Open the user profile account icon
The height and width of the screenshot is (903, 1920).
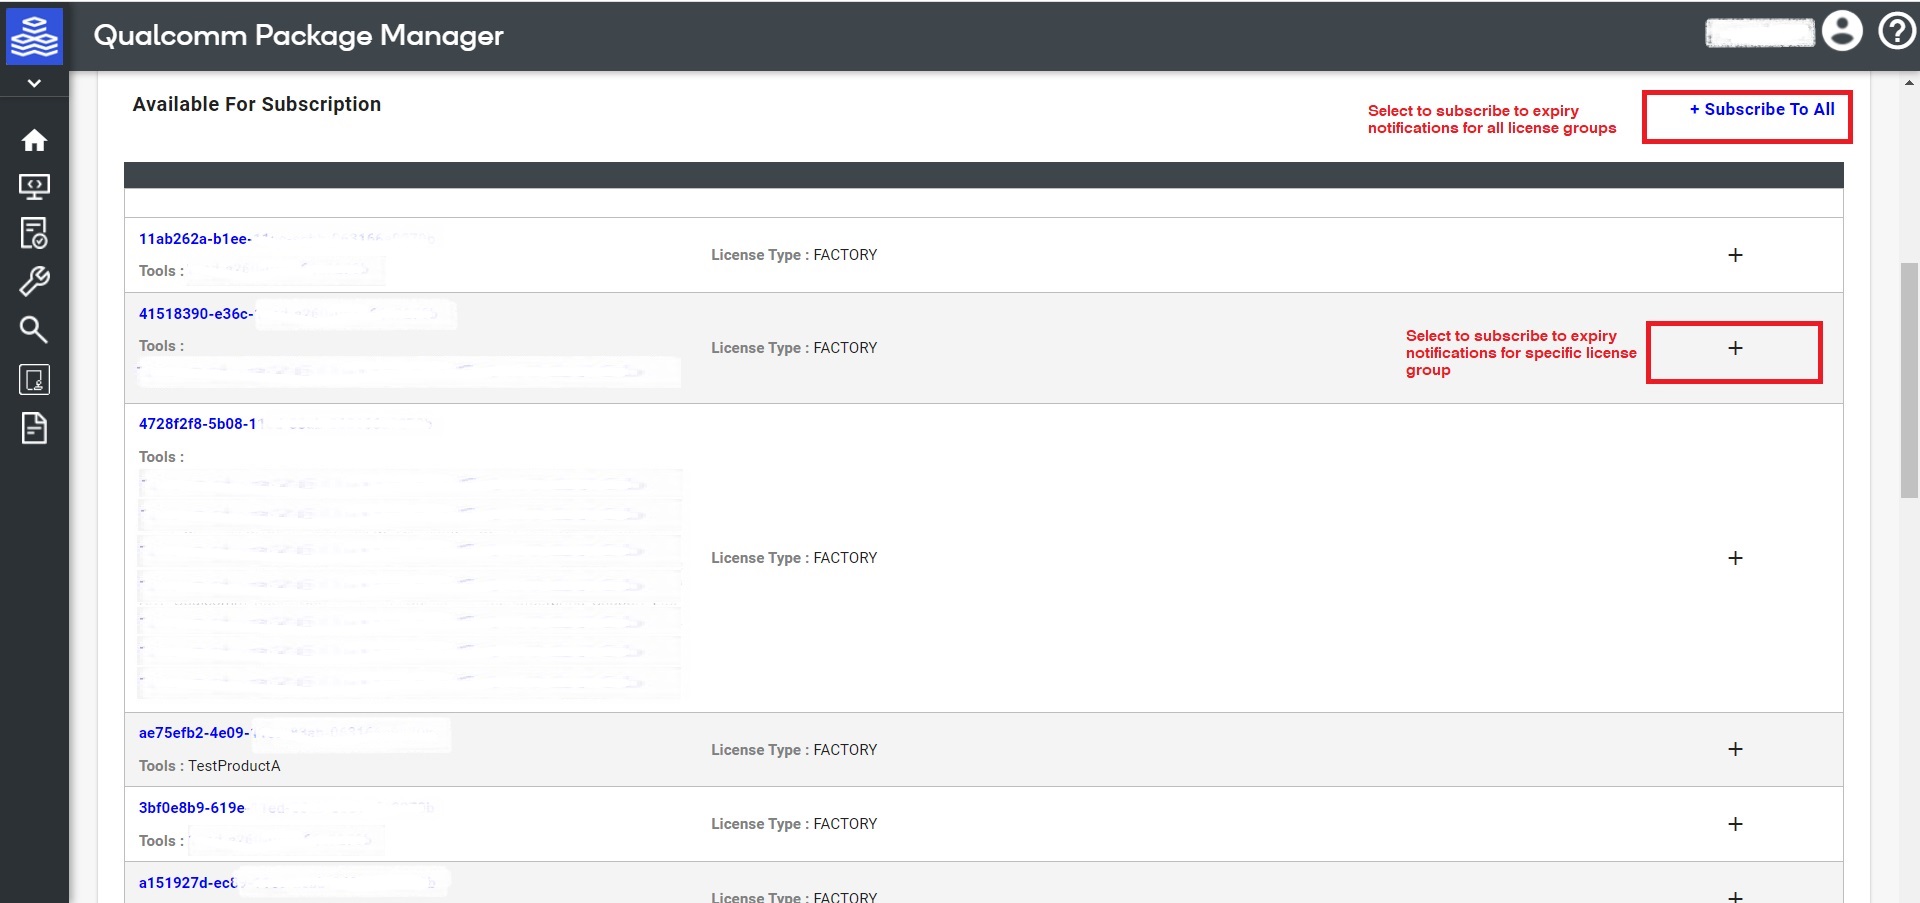pos(1843,31)
